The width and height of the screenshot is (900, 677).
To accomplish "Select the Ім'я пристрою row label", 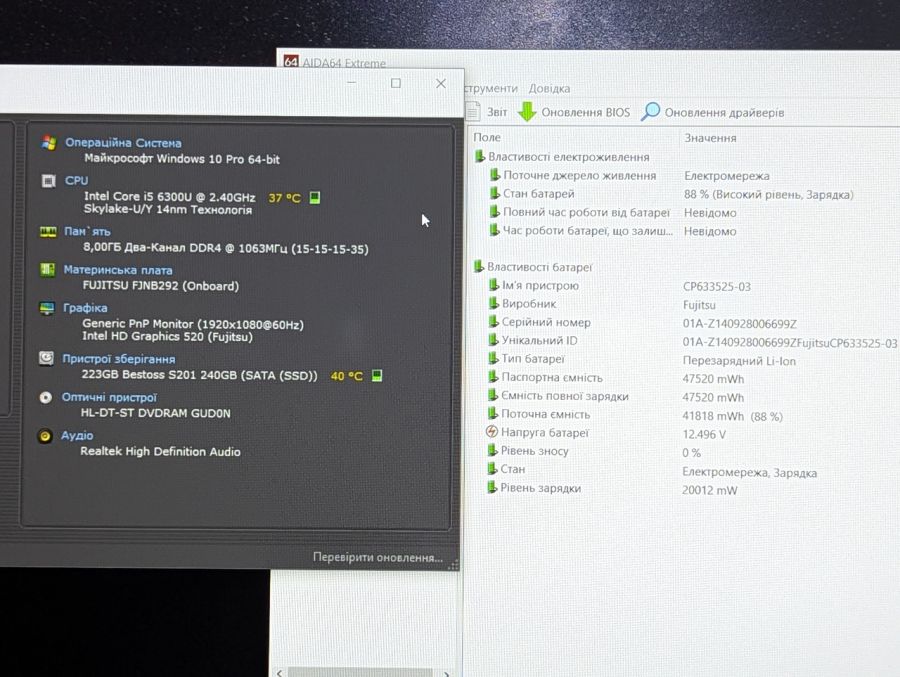I will (540, 285).
